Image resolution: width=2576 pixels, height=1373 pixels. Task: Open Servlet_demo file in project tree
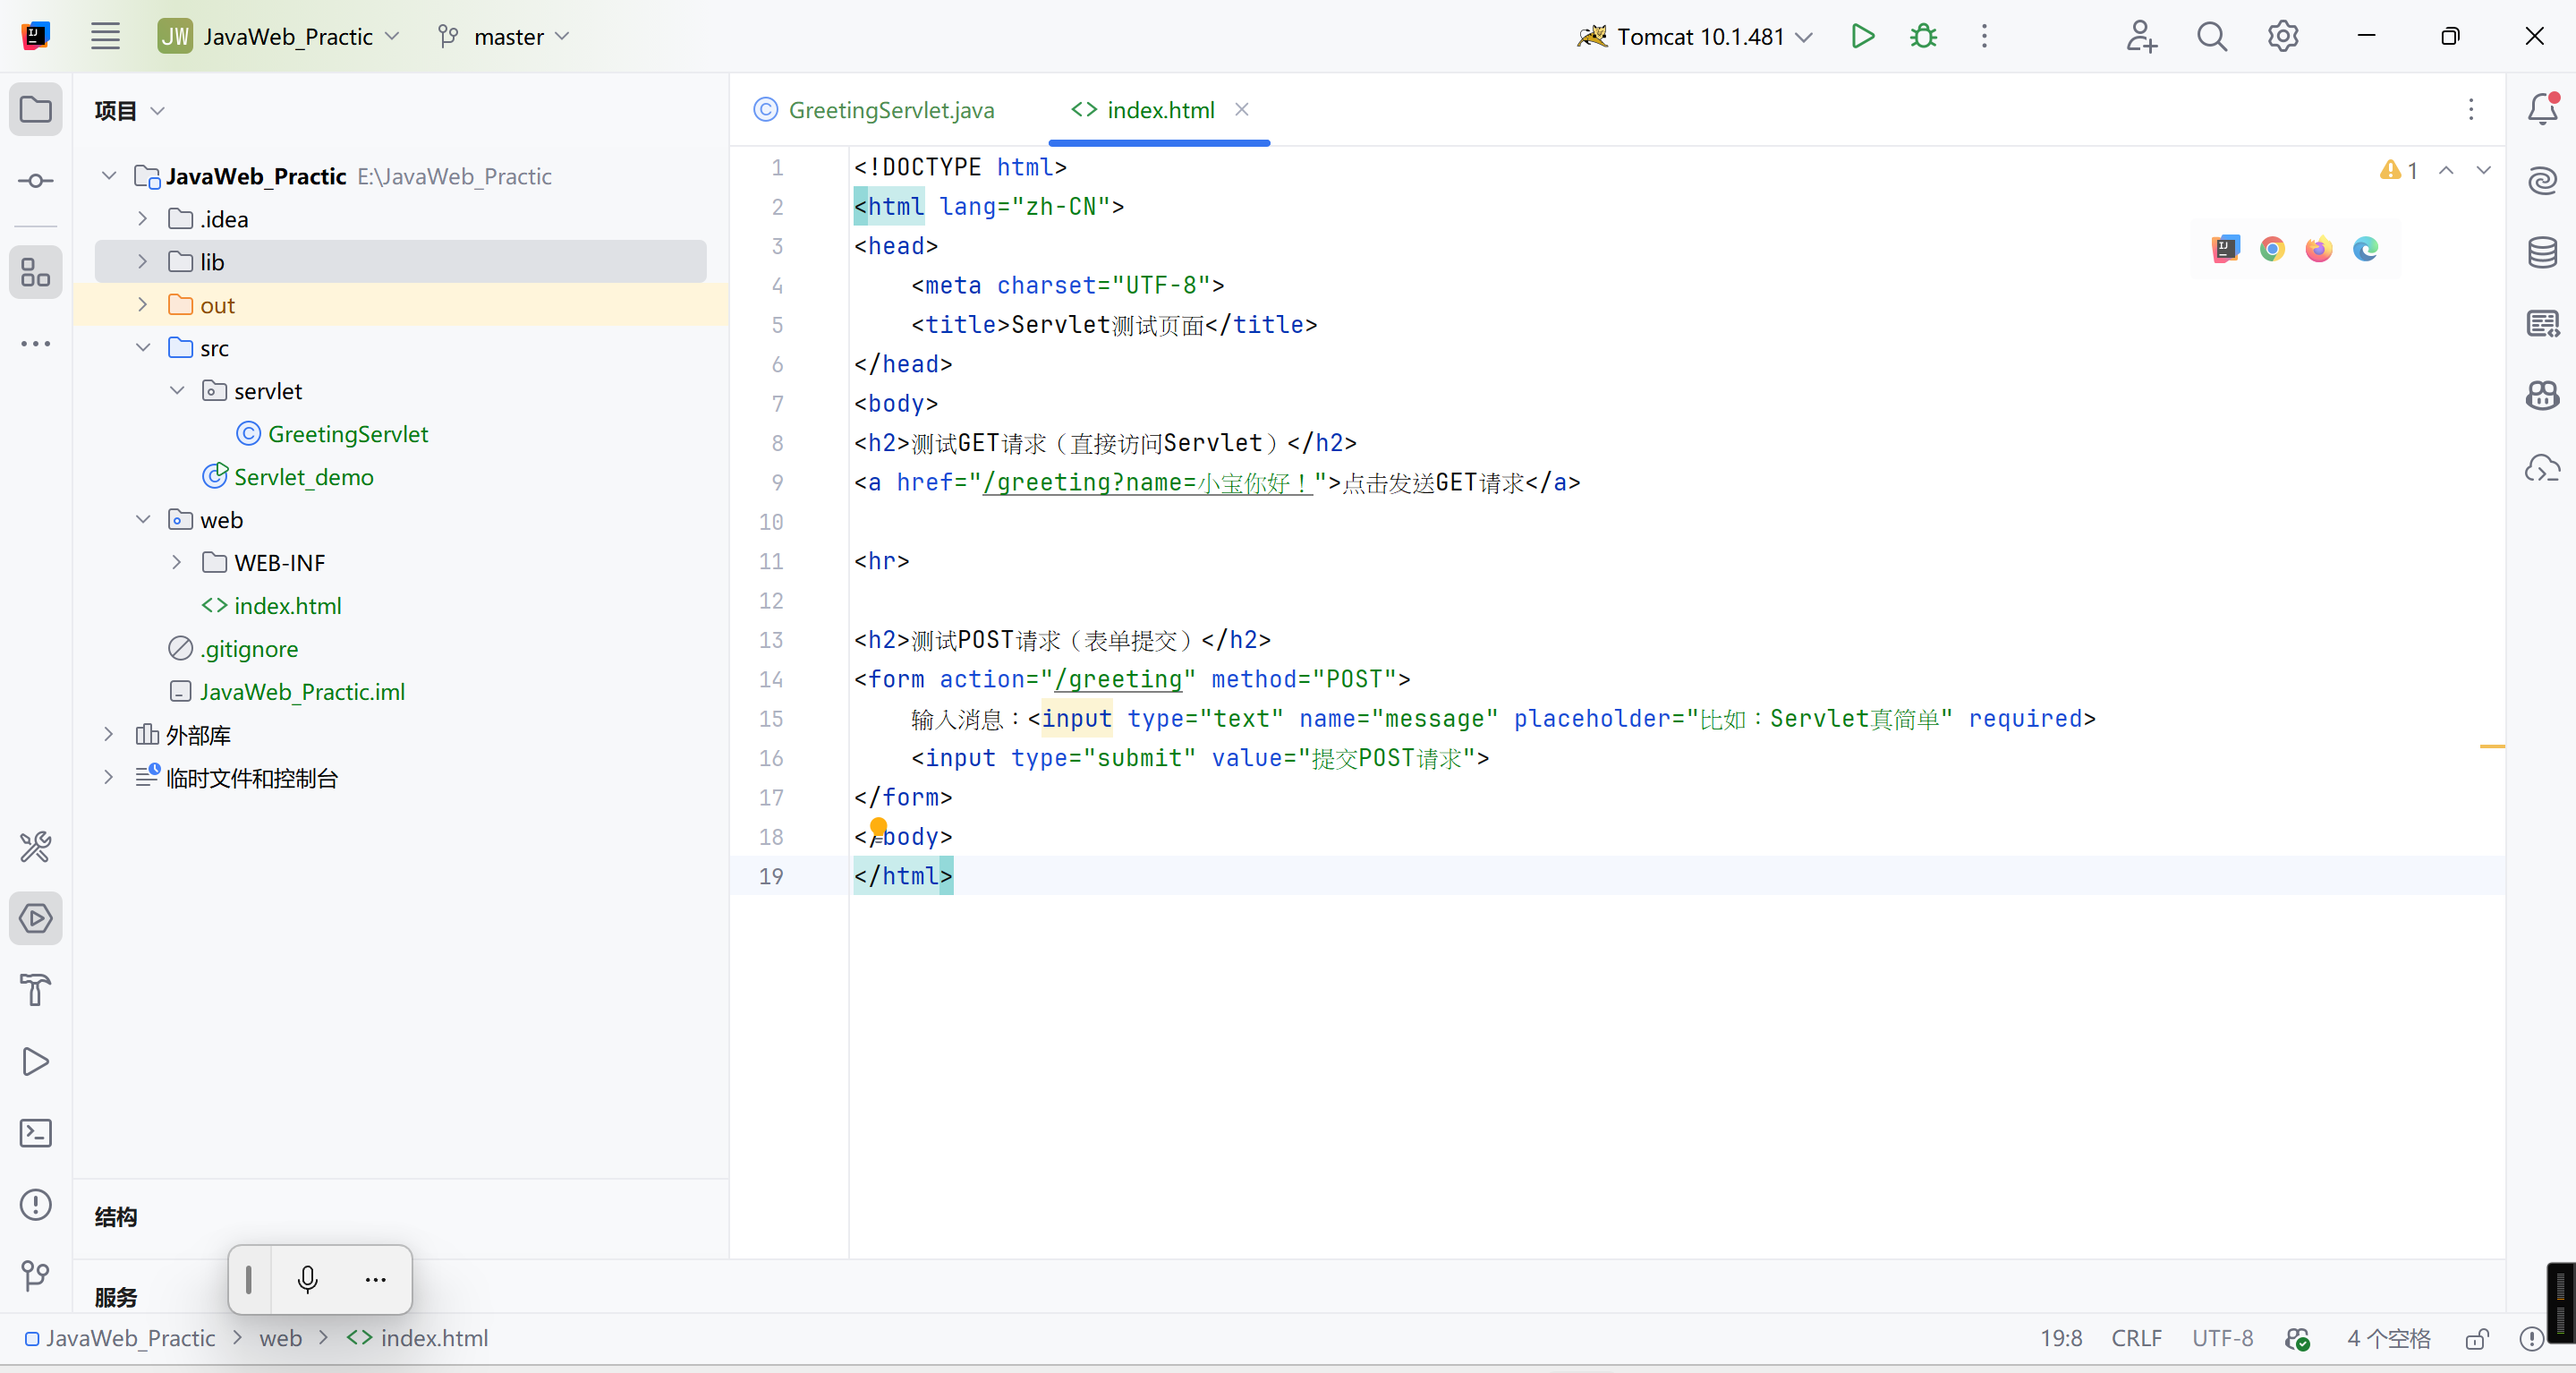click(302, 477)
